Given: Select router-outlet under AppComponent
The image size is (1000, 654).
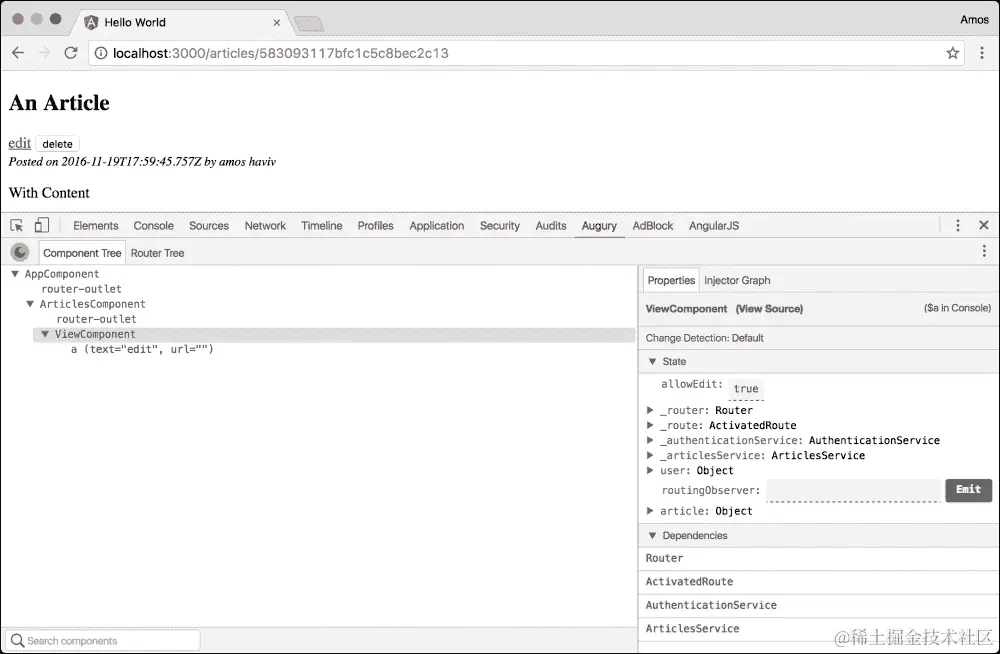Looking at the screenshot, I should pyautogui.click(x=81, y=289).
